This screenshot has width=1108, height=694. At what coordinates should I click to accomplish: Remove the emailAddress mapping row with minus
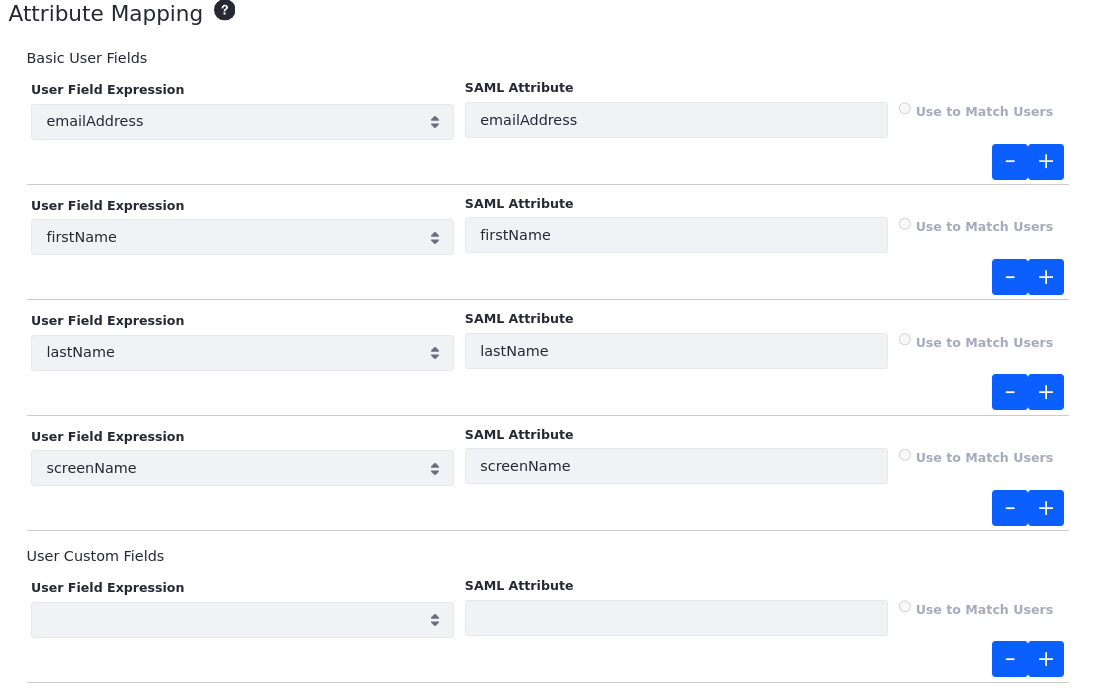pos(1010,162)
